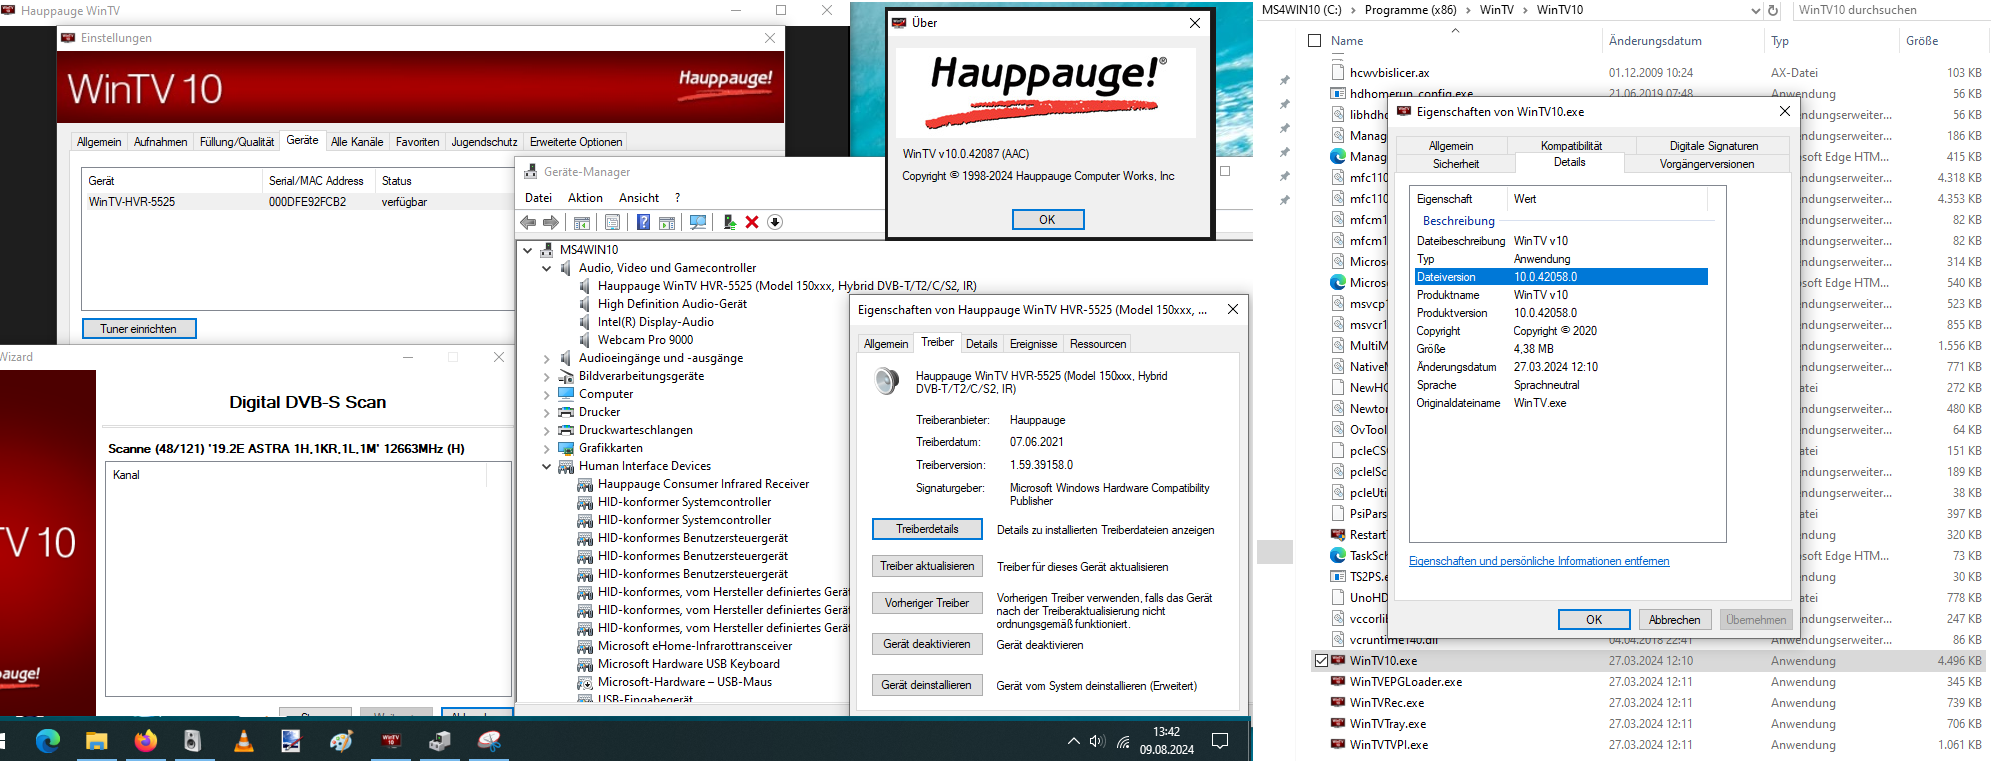The height and width of the screenshot is (761, 1991).
Task: Click the network icon in the system tray
Action: point(1123,741)
